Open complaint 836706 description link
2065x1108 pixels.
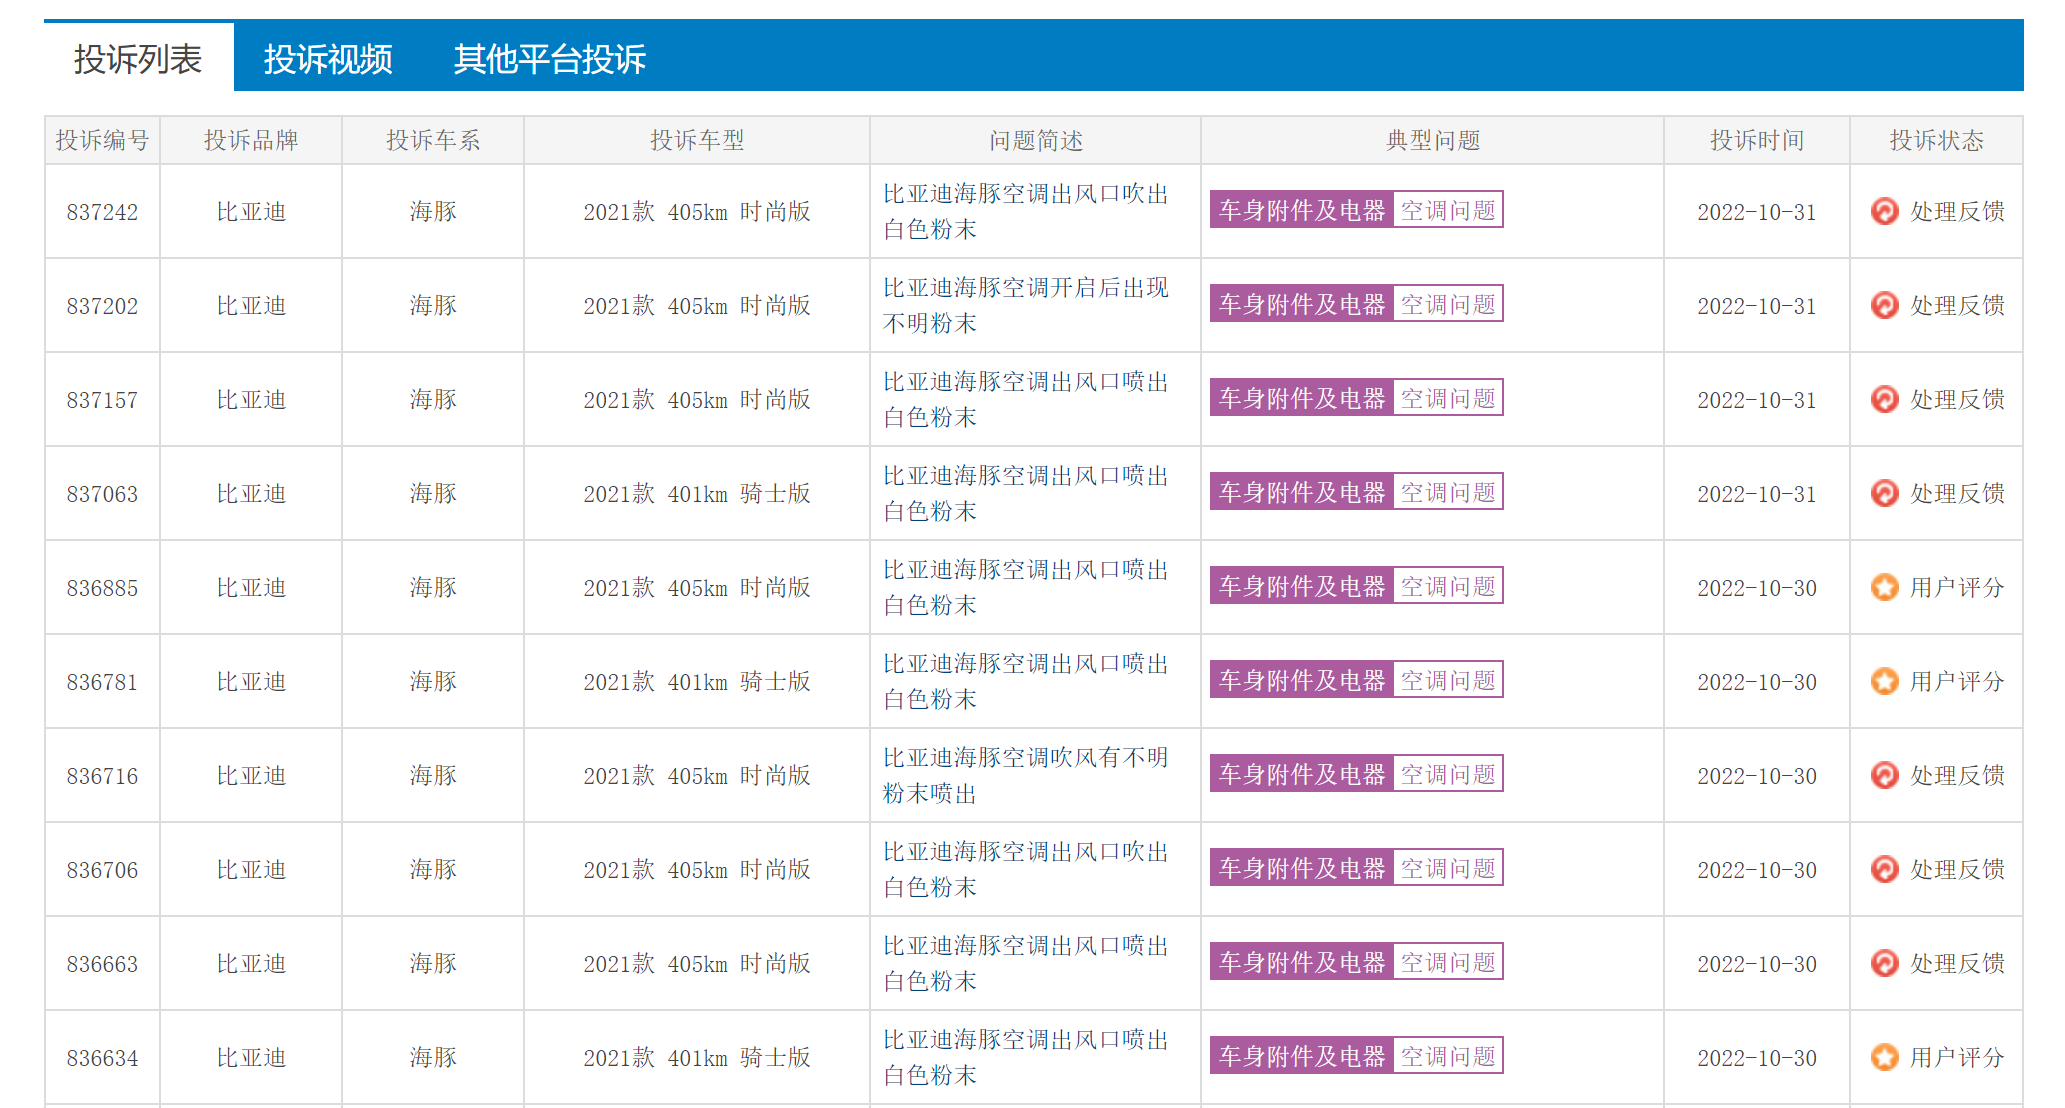[x=1026, y=869]
